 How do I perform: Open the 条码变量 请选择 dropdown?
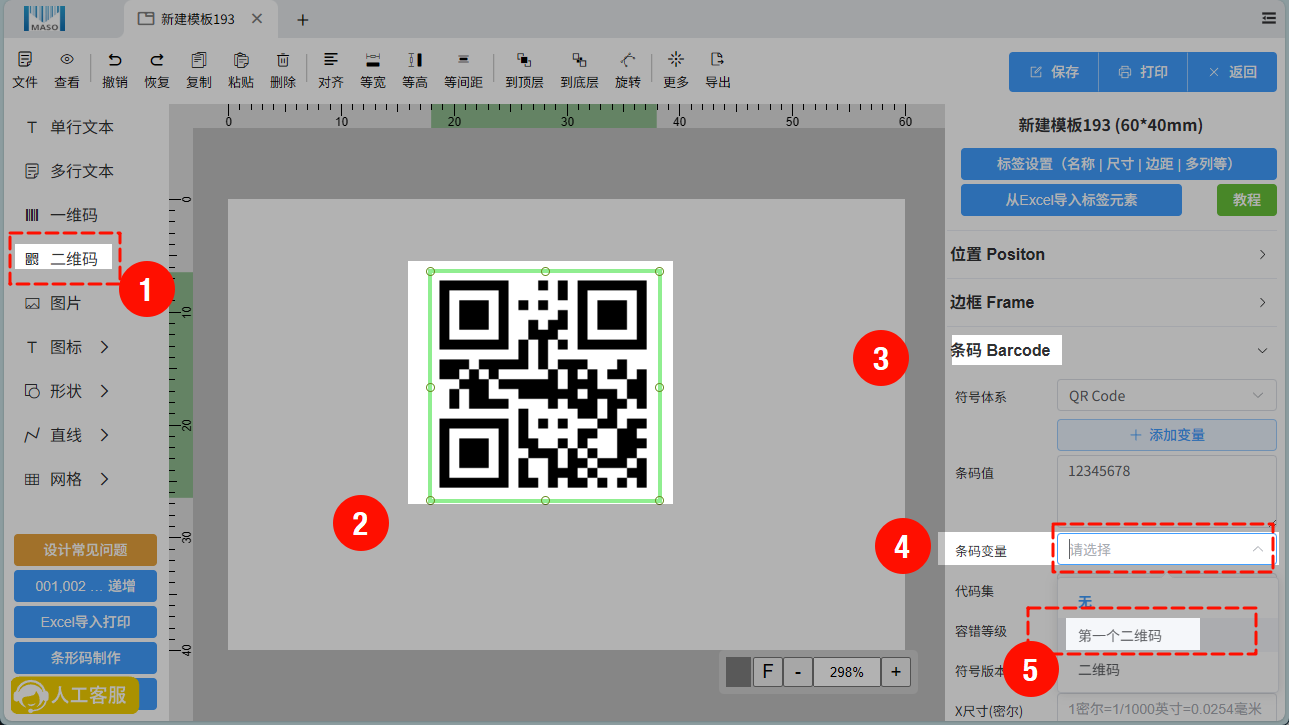(x=1166, y=549)
